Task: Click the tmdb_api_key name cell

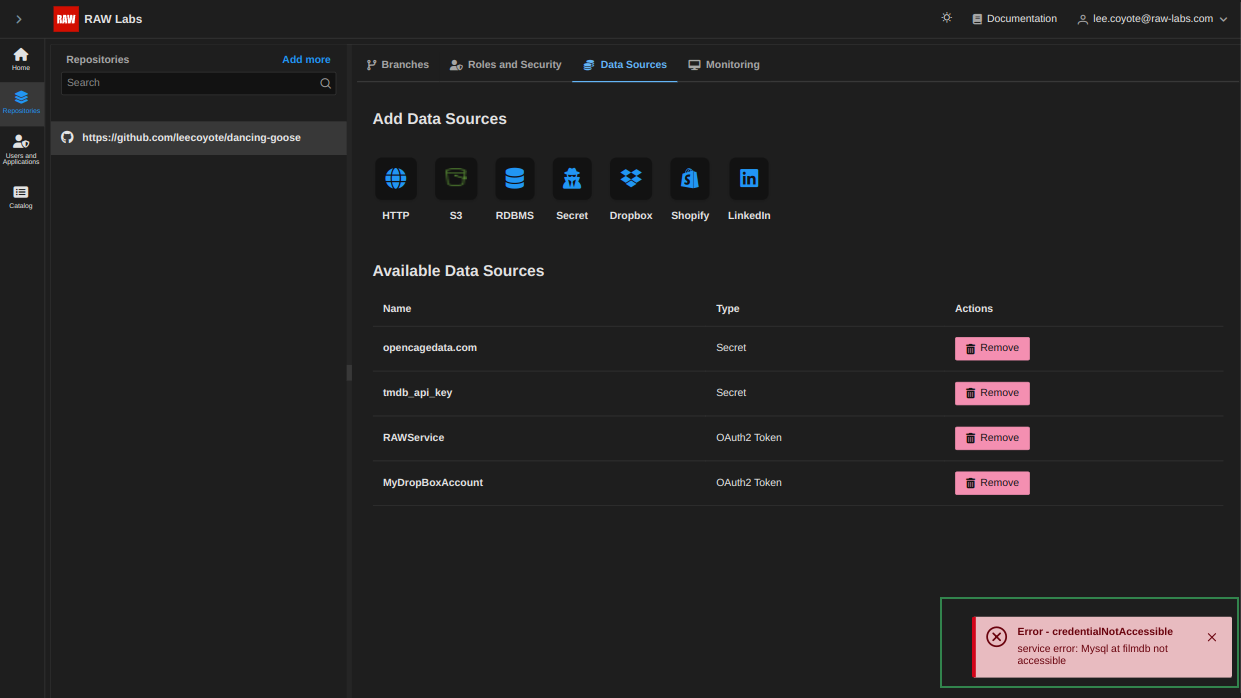Action: point(418,393)
